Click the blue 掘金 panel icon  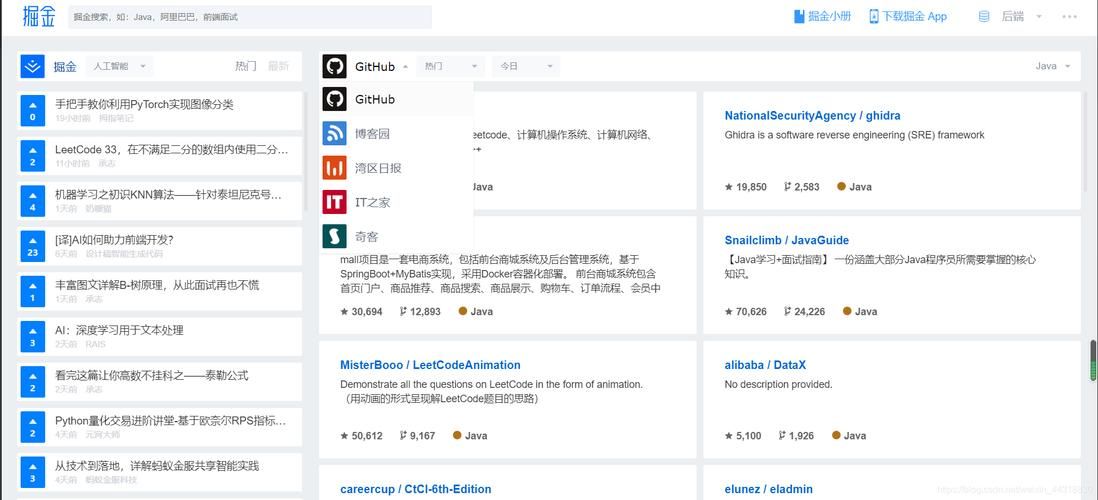(32, 67)
